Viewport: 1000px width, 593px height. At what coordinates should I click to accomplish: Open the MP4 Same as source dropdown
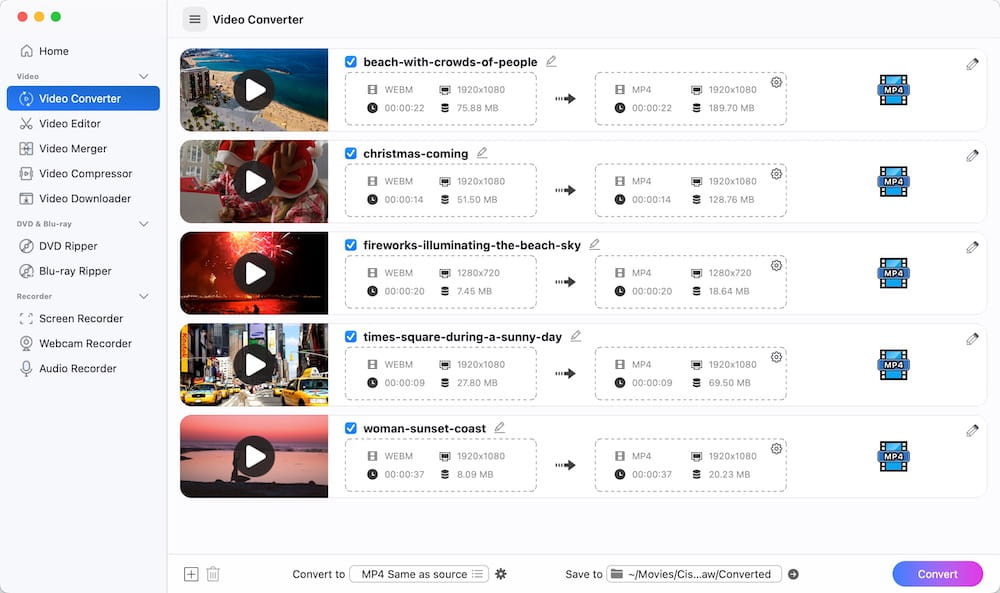click(419, 574)
